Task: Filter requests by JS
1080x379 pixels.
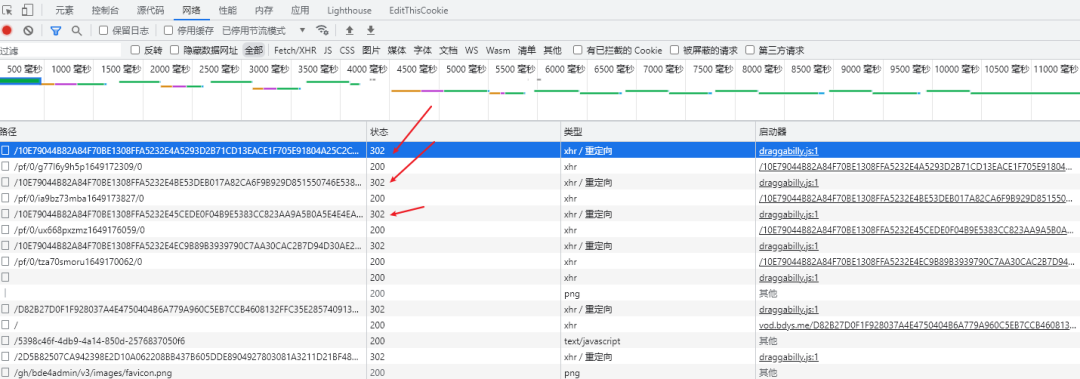Action: click(328, 50)
